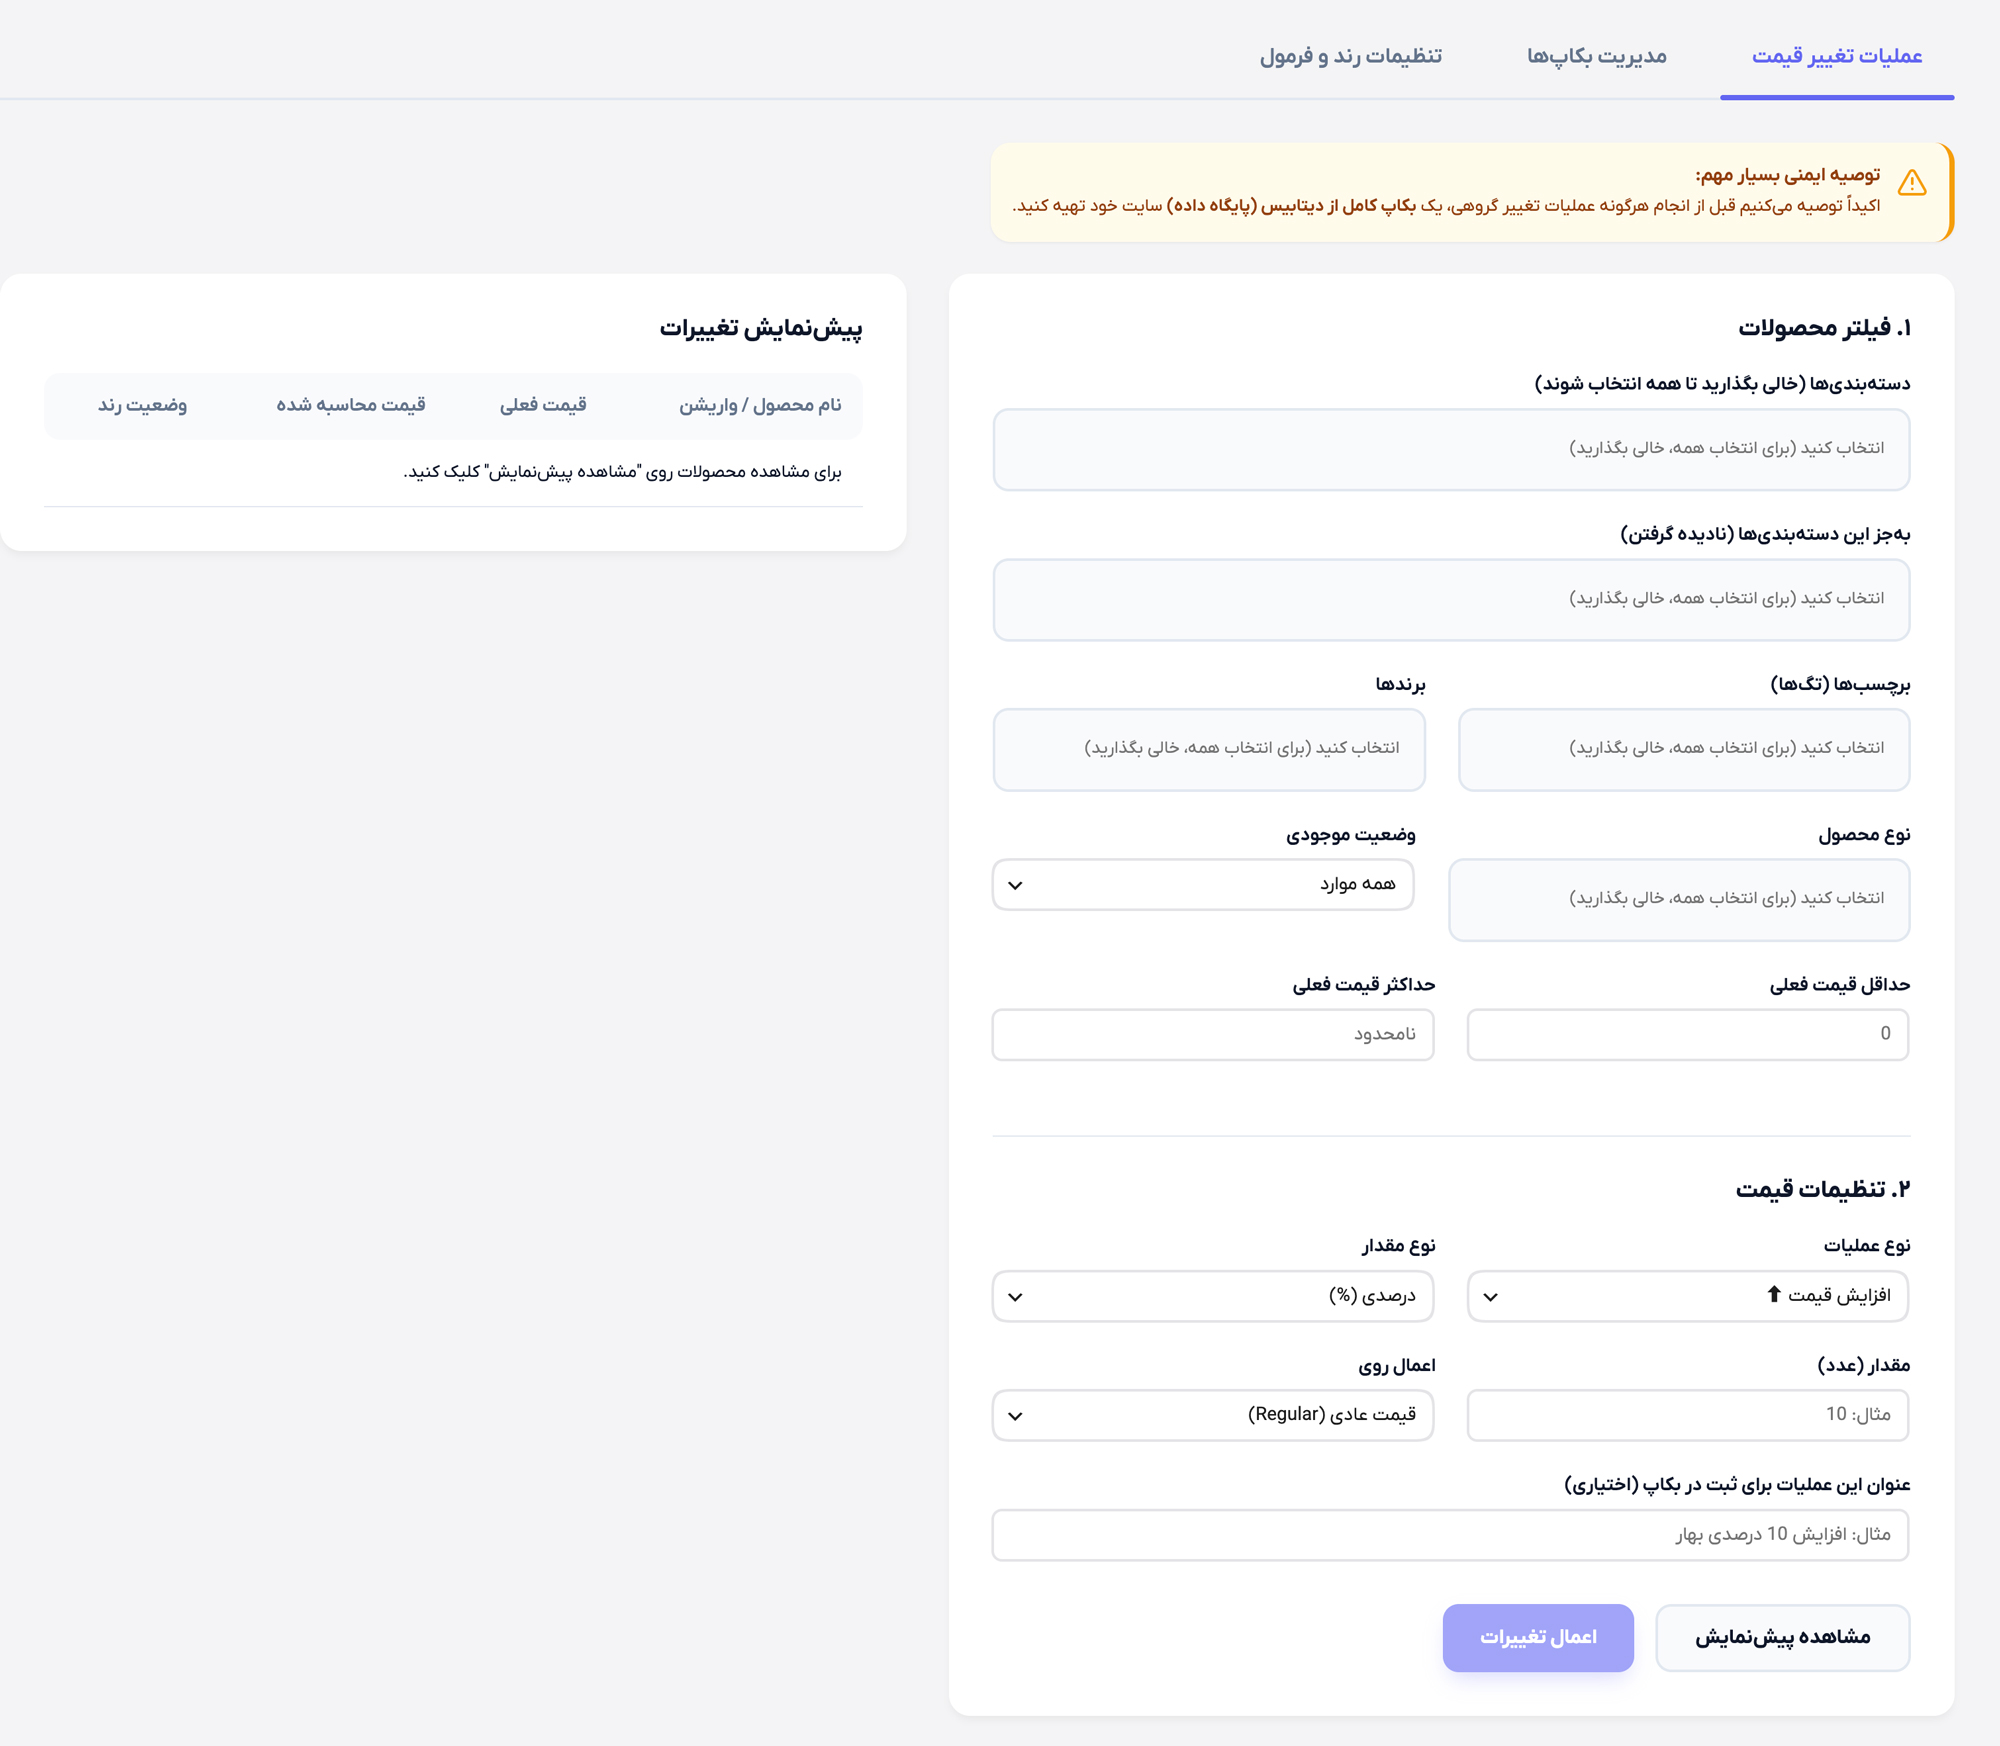Open the مدیریت بکاپ‌ها tab

(1596, 56)
